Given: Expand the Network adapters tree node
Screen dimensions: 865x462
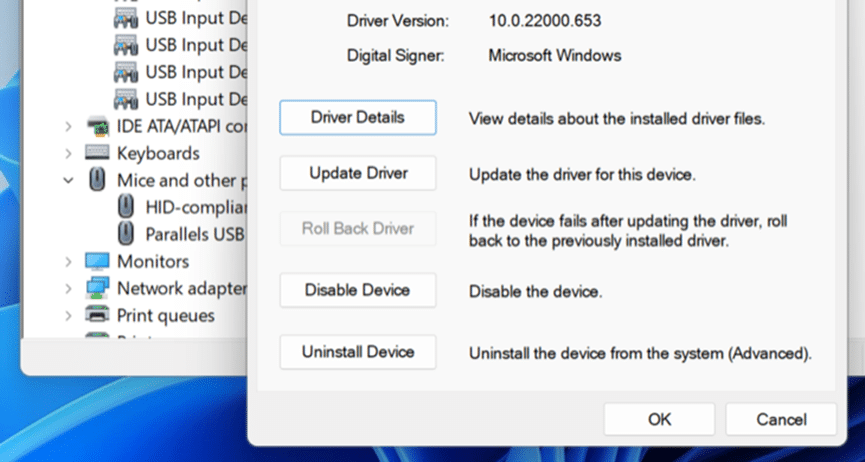Looking at the screenshot, I should click(68, 288).
